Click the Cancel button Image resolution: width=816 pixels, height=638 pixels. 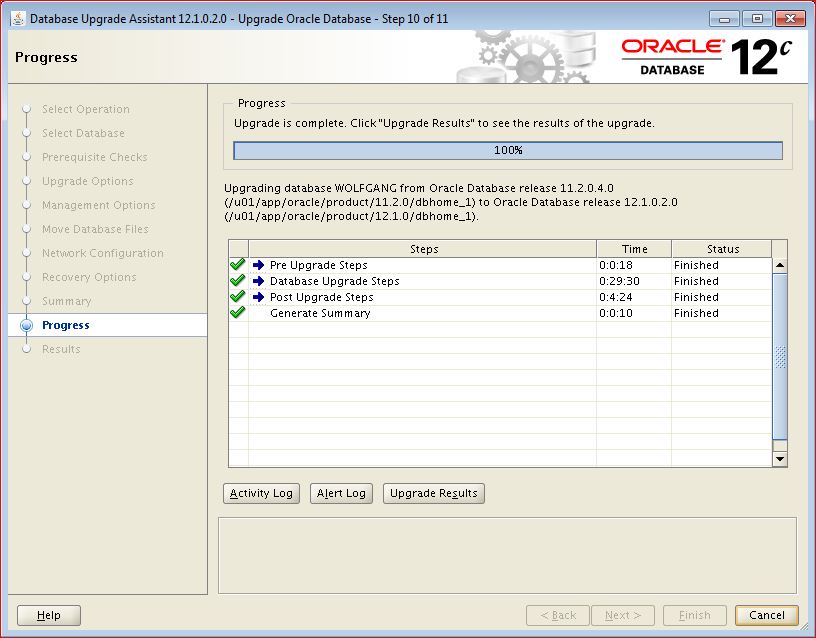(x=767, y=615)
